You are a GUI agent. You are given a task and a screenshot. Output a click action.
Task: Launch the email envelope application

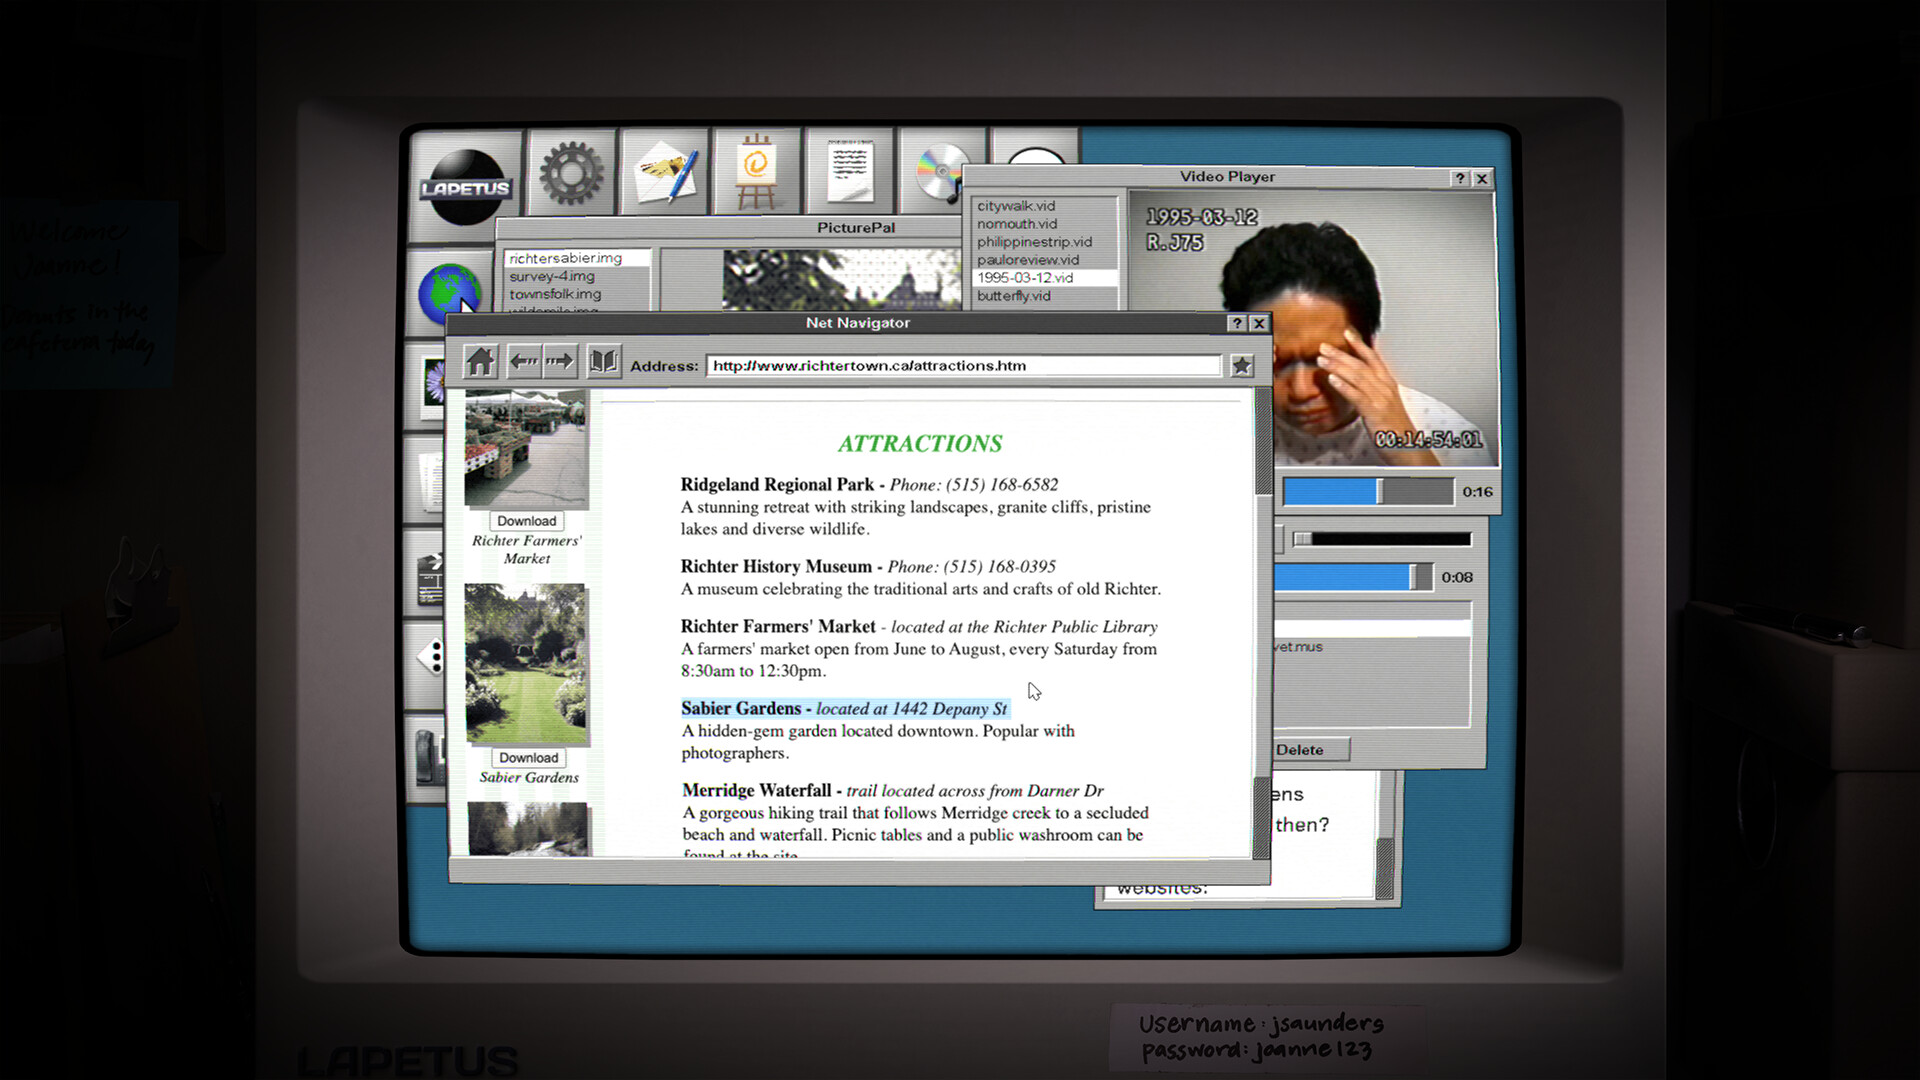click(x=667, y=171)
